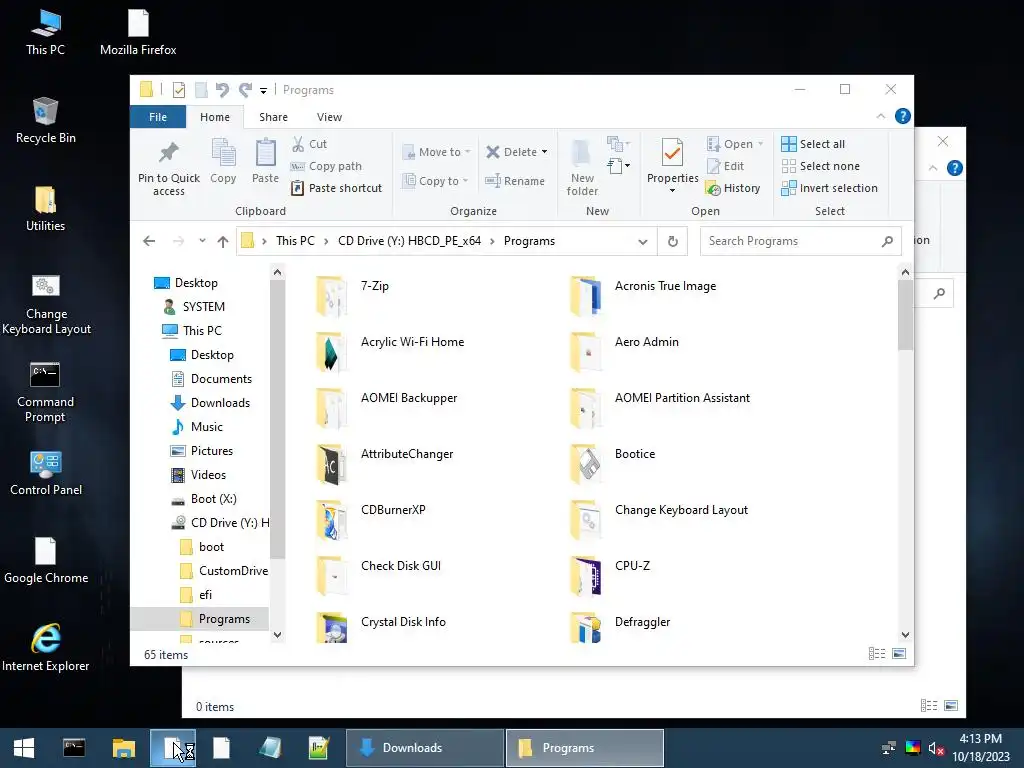Click Copy path in Clipboard group
This screenshot has height=768, width=1024.
326,166
